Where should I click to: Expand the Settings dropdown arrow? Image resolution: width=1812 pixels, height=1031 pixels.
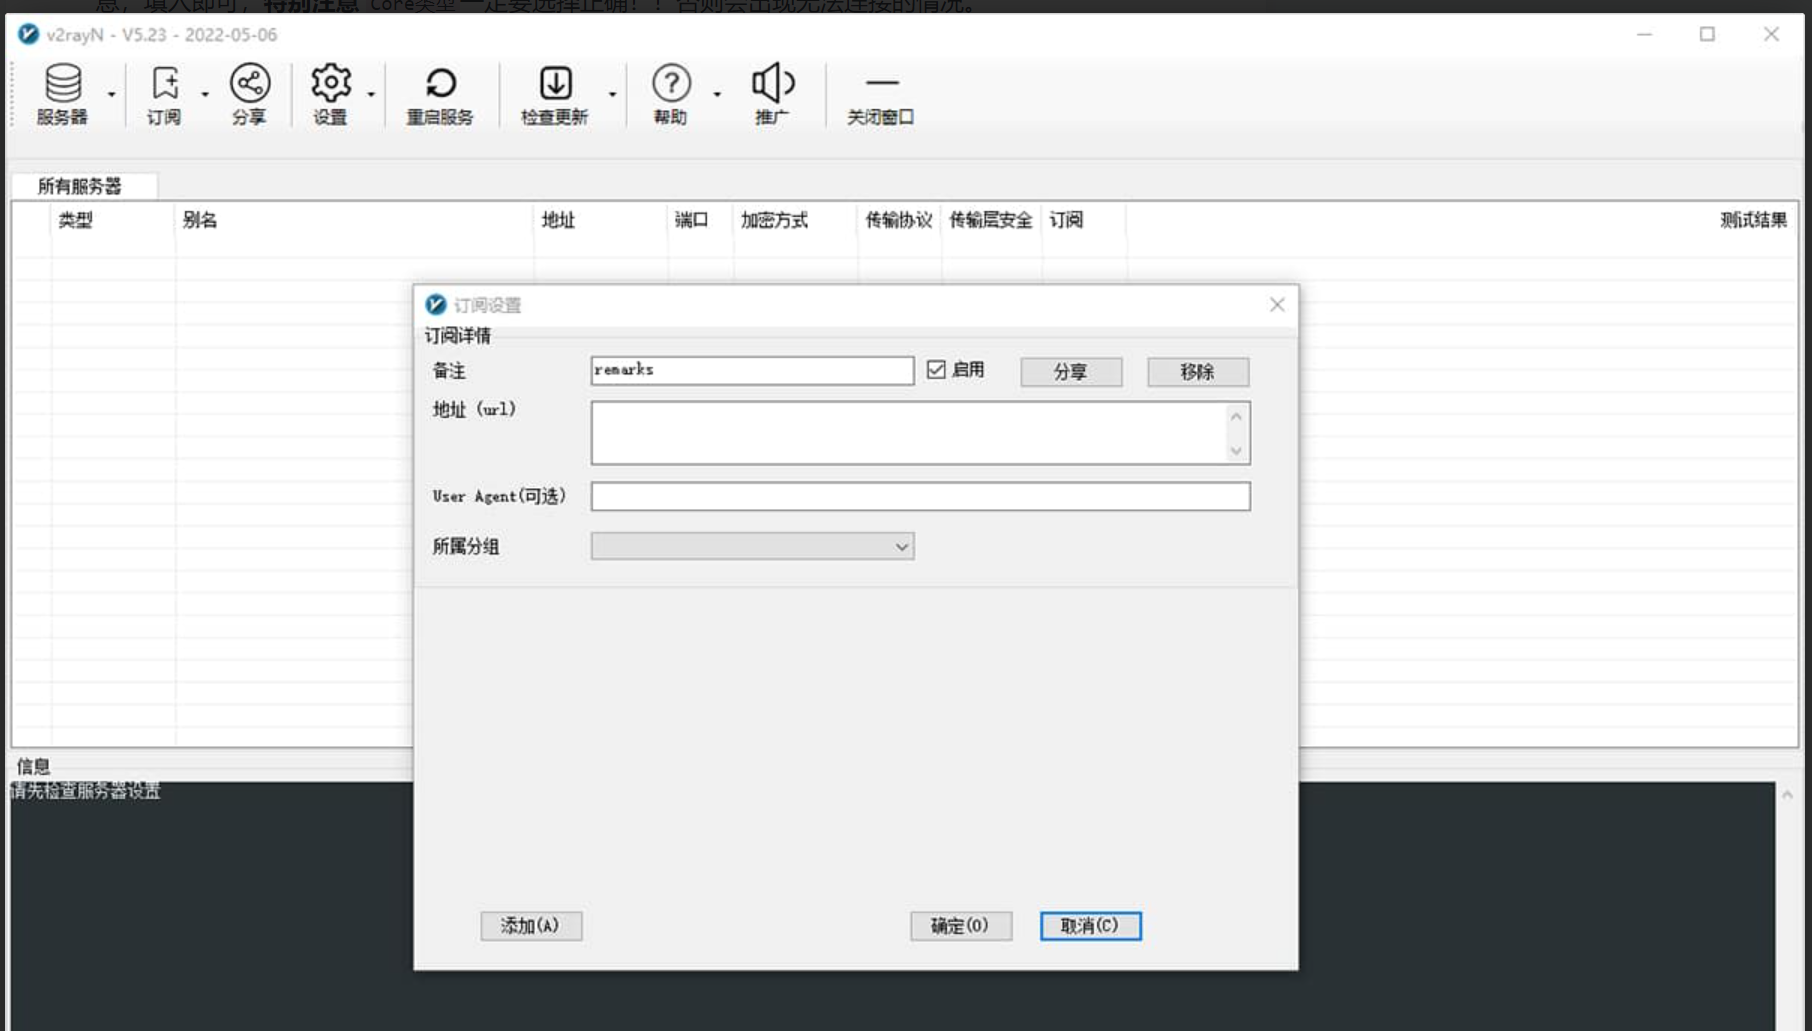coord(371,95)
